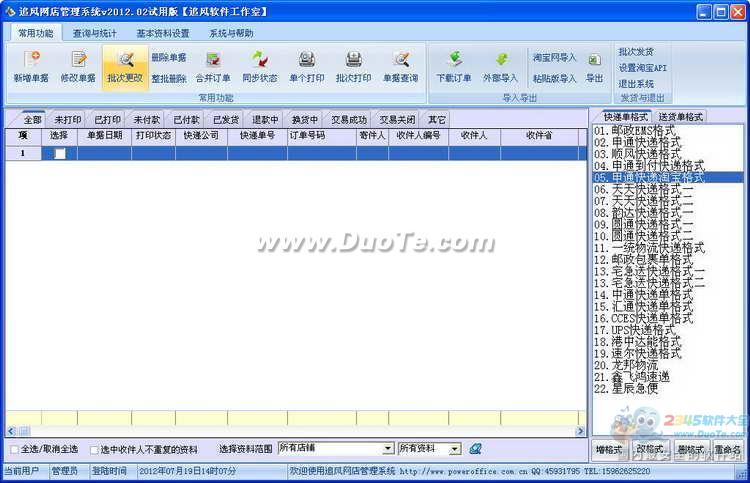Image resolution: width=750 pixels, height=483 pixels.
Task: Switch to the 送货单格式 tab
Action: click(x=680, y=117)
